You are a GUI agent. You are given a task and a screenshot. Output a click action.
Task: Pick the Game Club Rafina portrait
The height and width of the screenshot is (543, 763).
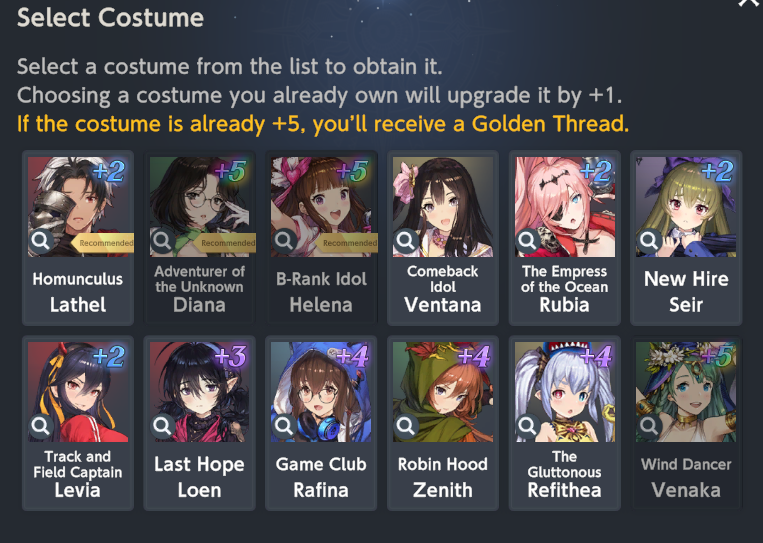[x=321, y=392]
